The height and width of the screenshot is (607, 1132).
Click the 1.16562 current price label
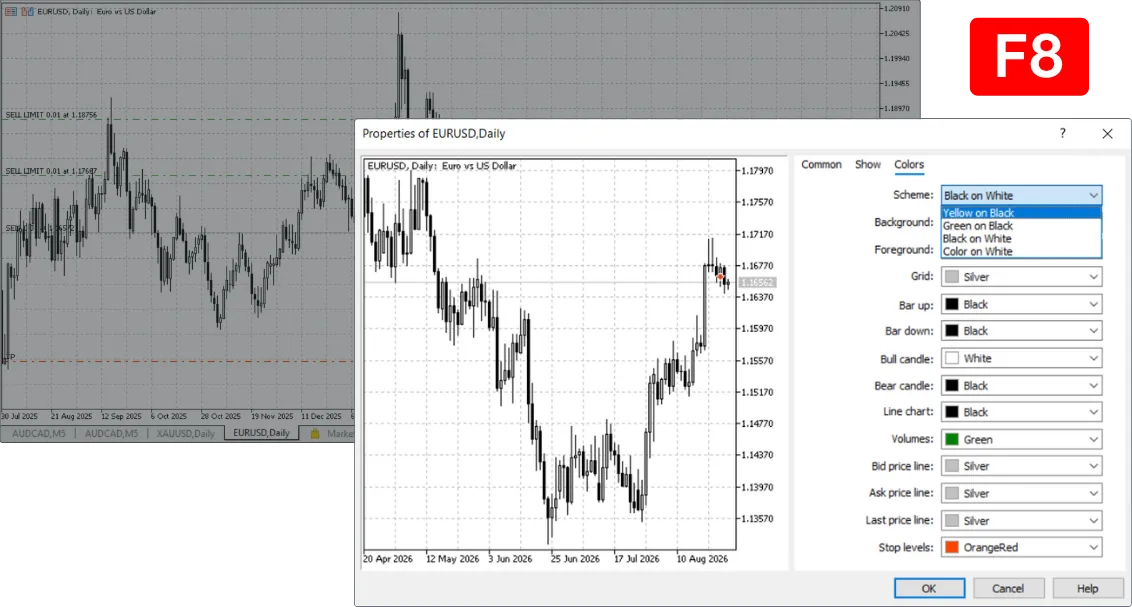pos(757,283)
